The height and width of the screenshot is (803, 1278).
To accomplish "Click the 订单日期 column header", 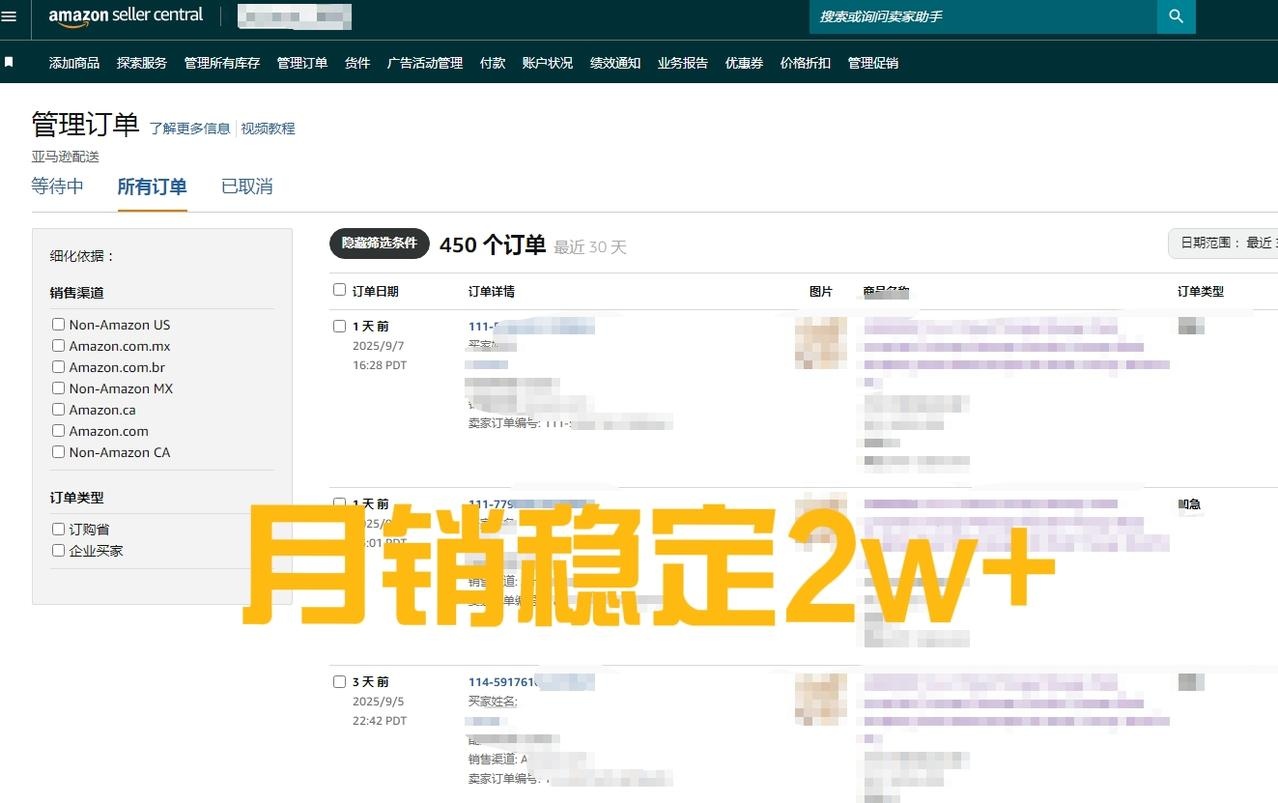I will [376, 291].
